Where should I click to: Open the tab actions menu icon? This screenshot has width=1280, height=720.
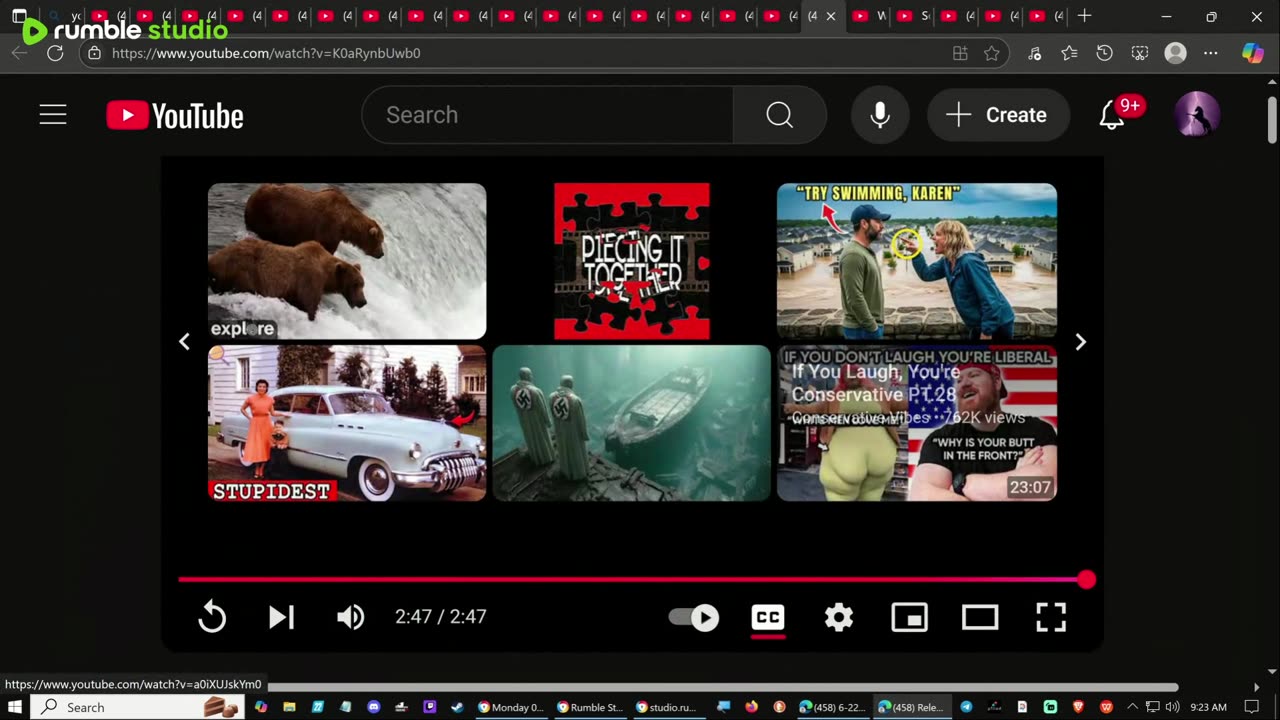tap(19, 16)
